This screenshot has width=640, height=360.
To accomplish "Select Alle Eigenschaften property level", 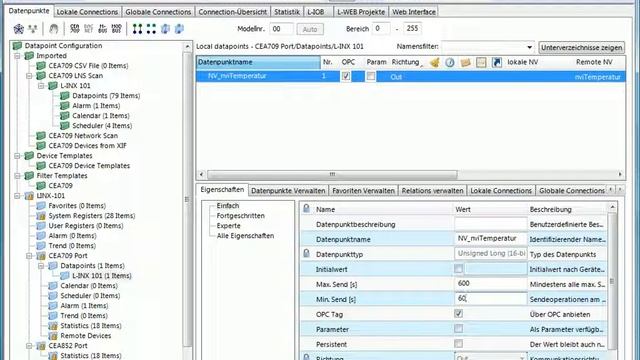I will coord(245,236).
